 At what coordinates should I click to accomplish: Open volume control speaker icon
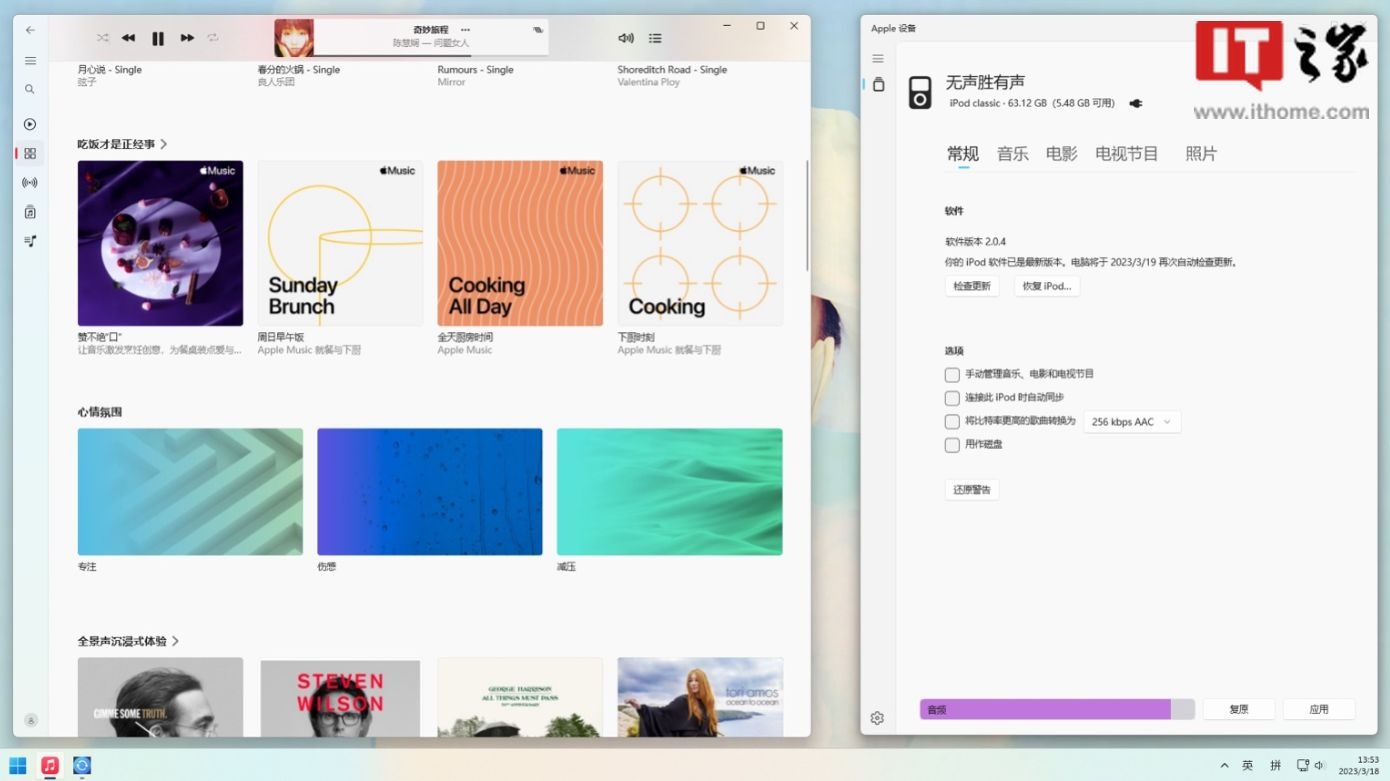(626, 38)
